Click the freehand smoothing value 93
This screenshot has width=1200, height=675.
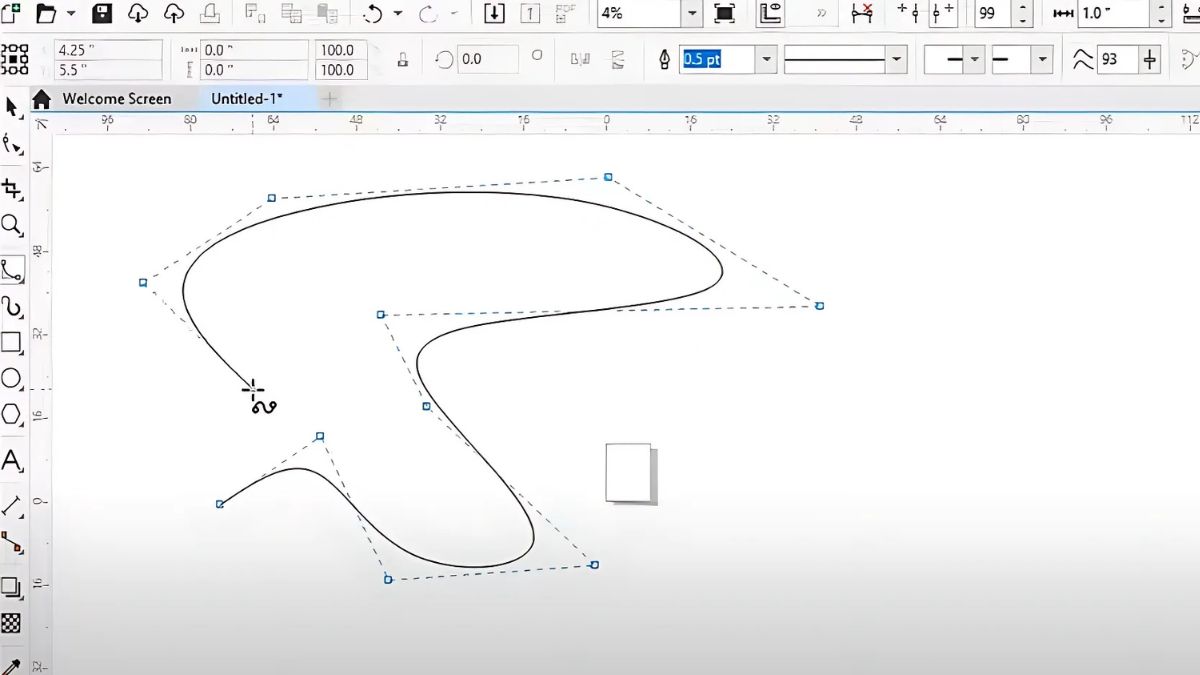(x=1117, y=59)
